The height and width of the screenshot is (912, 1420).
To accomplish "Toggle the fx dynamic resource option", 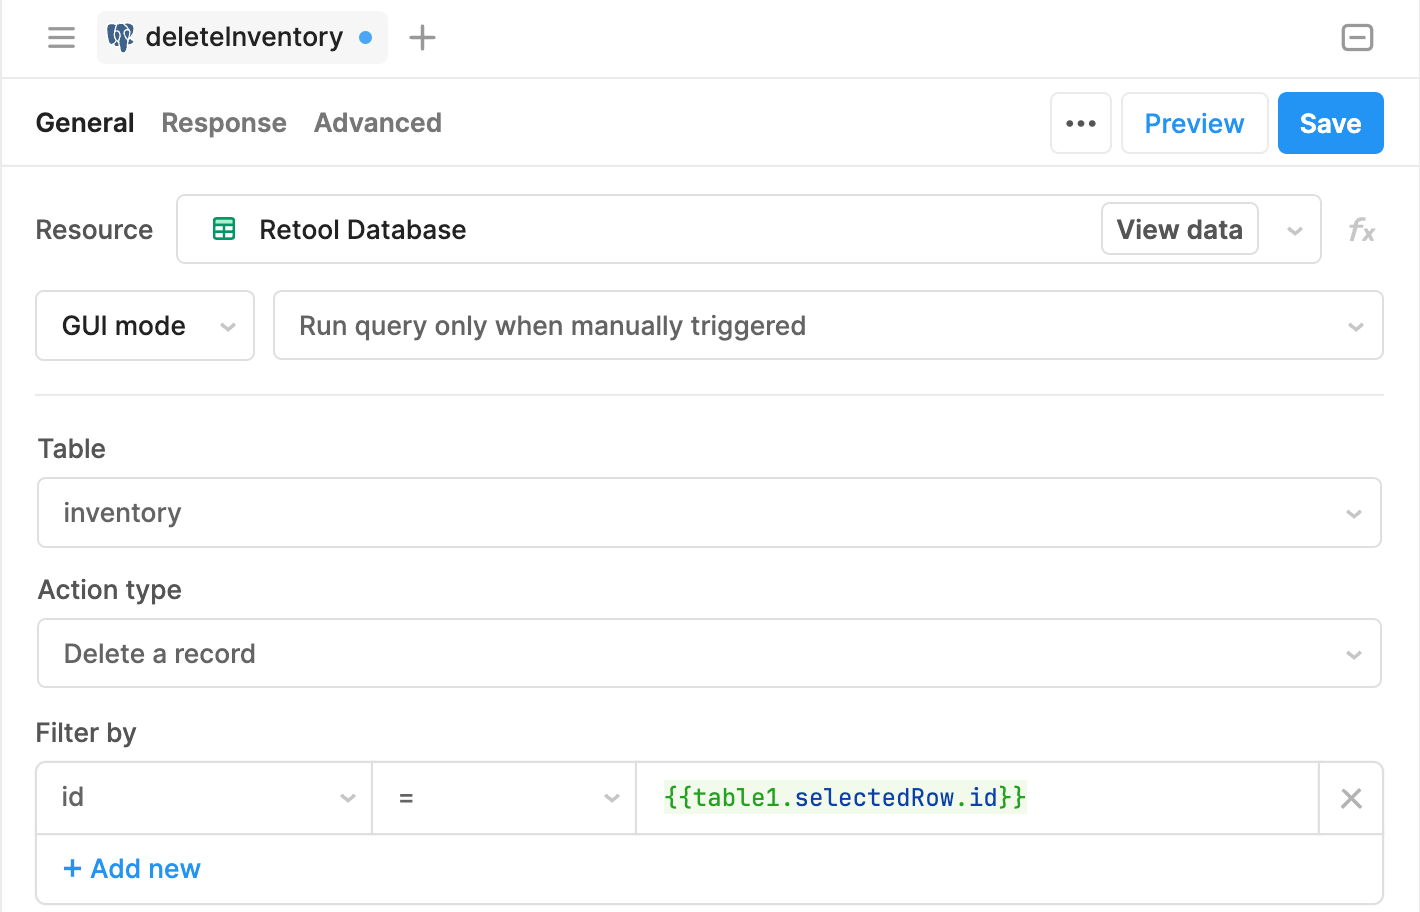I will click(x=1361, y=230).
